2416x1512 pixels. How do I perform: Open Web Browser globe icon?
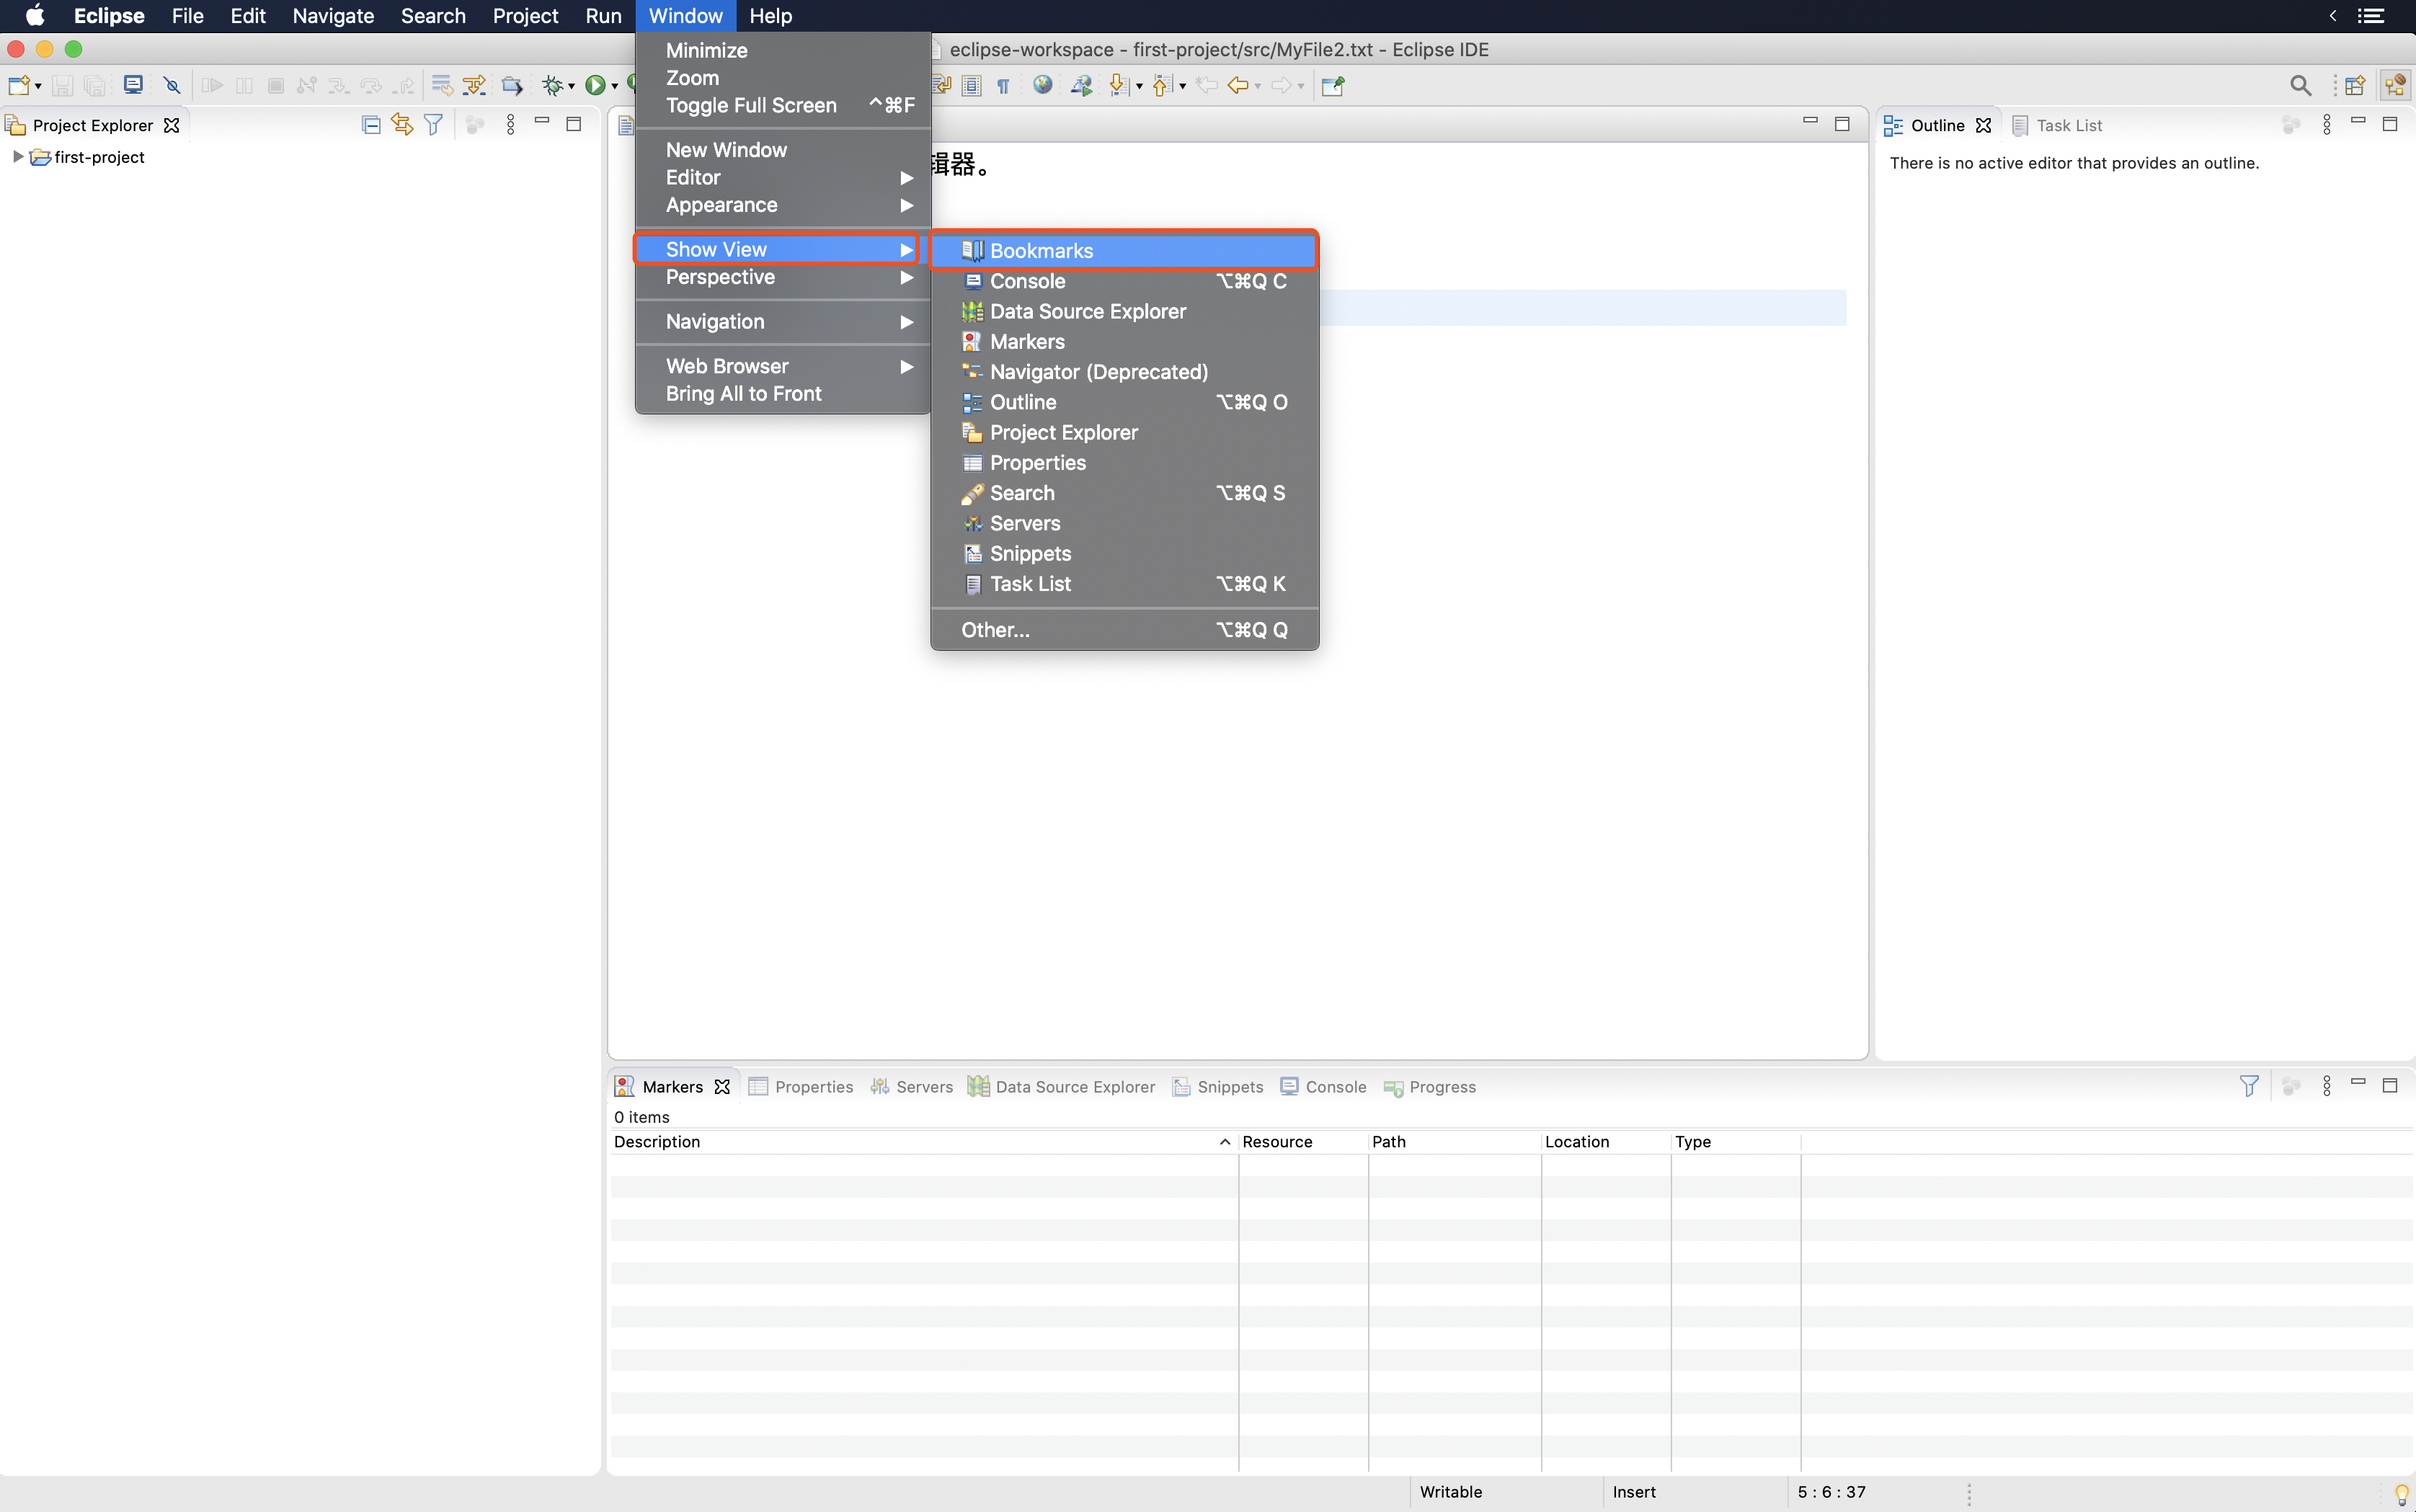coord(1043,85)
